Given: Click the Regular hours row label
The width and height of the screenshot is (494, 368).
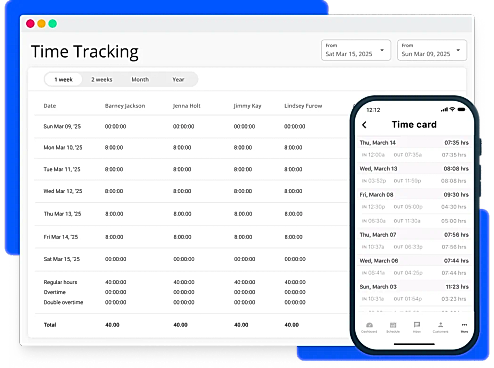Looking at the screenshot, I should point(60,282).
